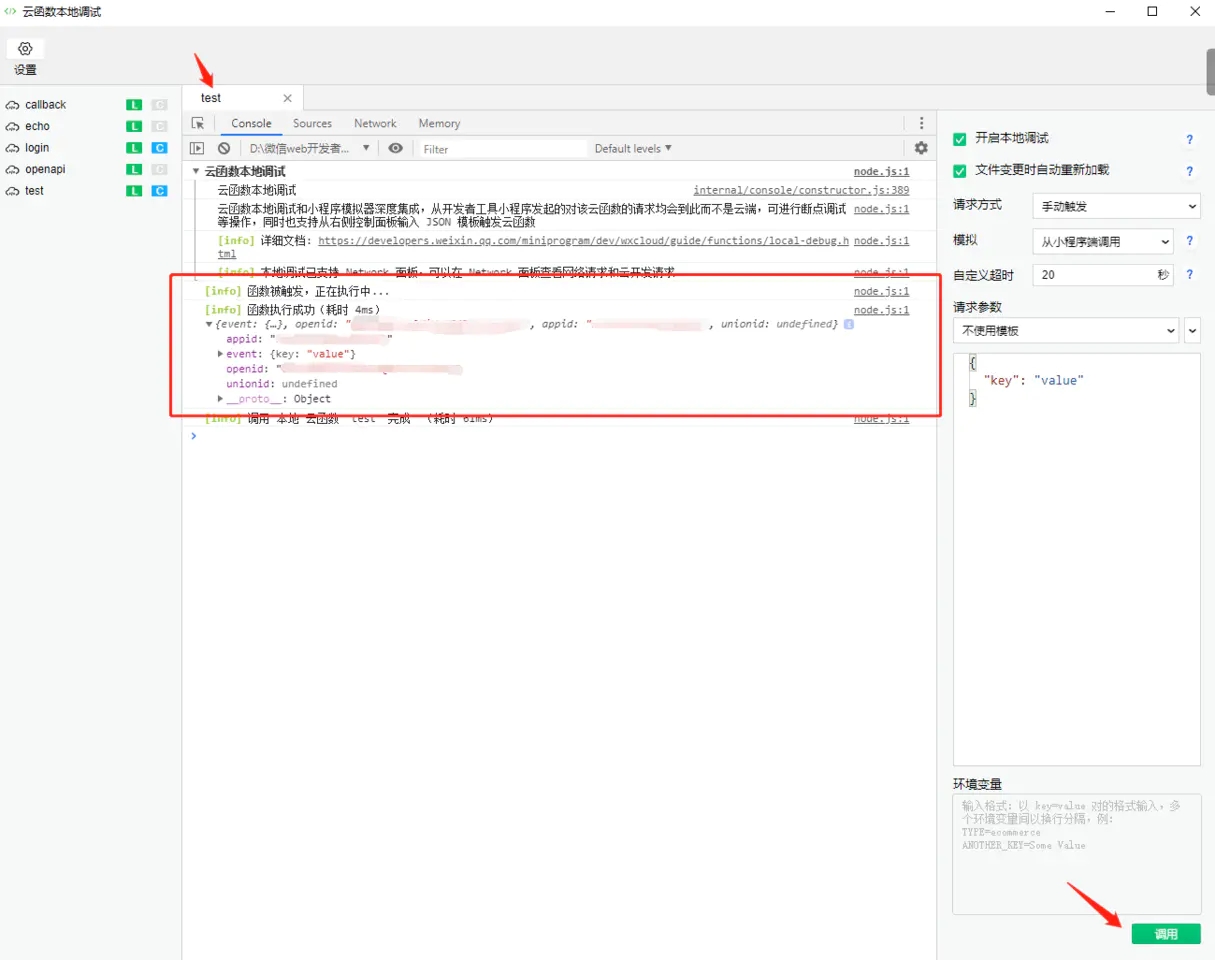This screenshot has width=1215, height=960.
Task: Click the cloud icon beside the test function
Action: (13, 191)
